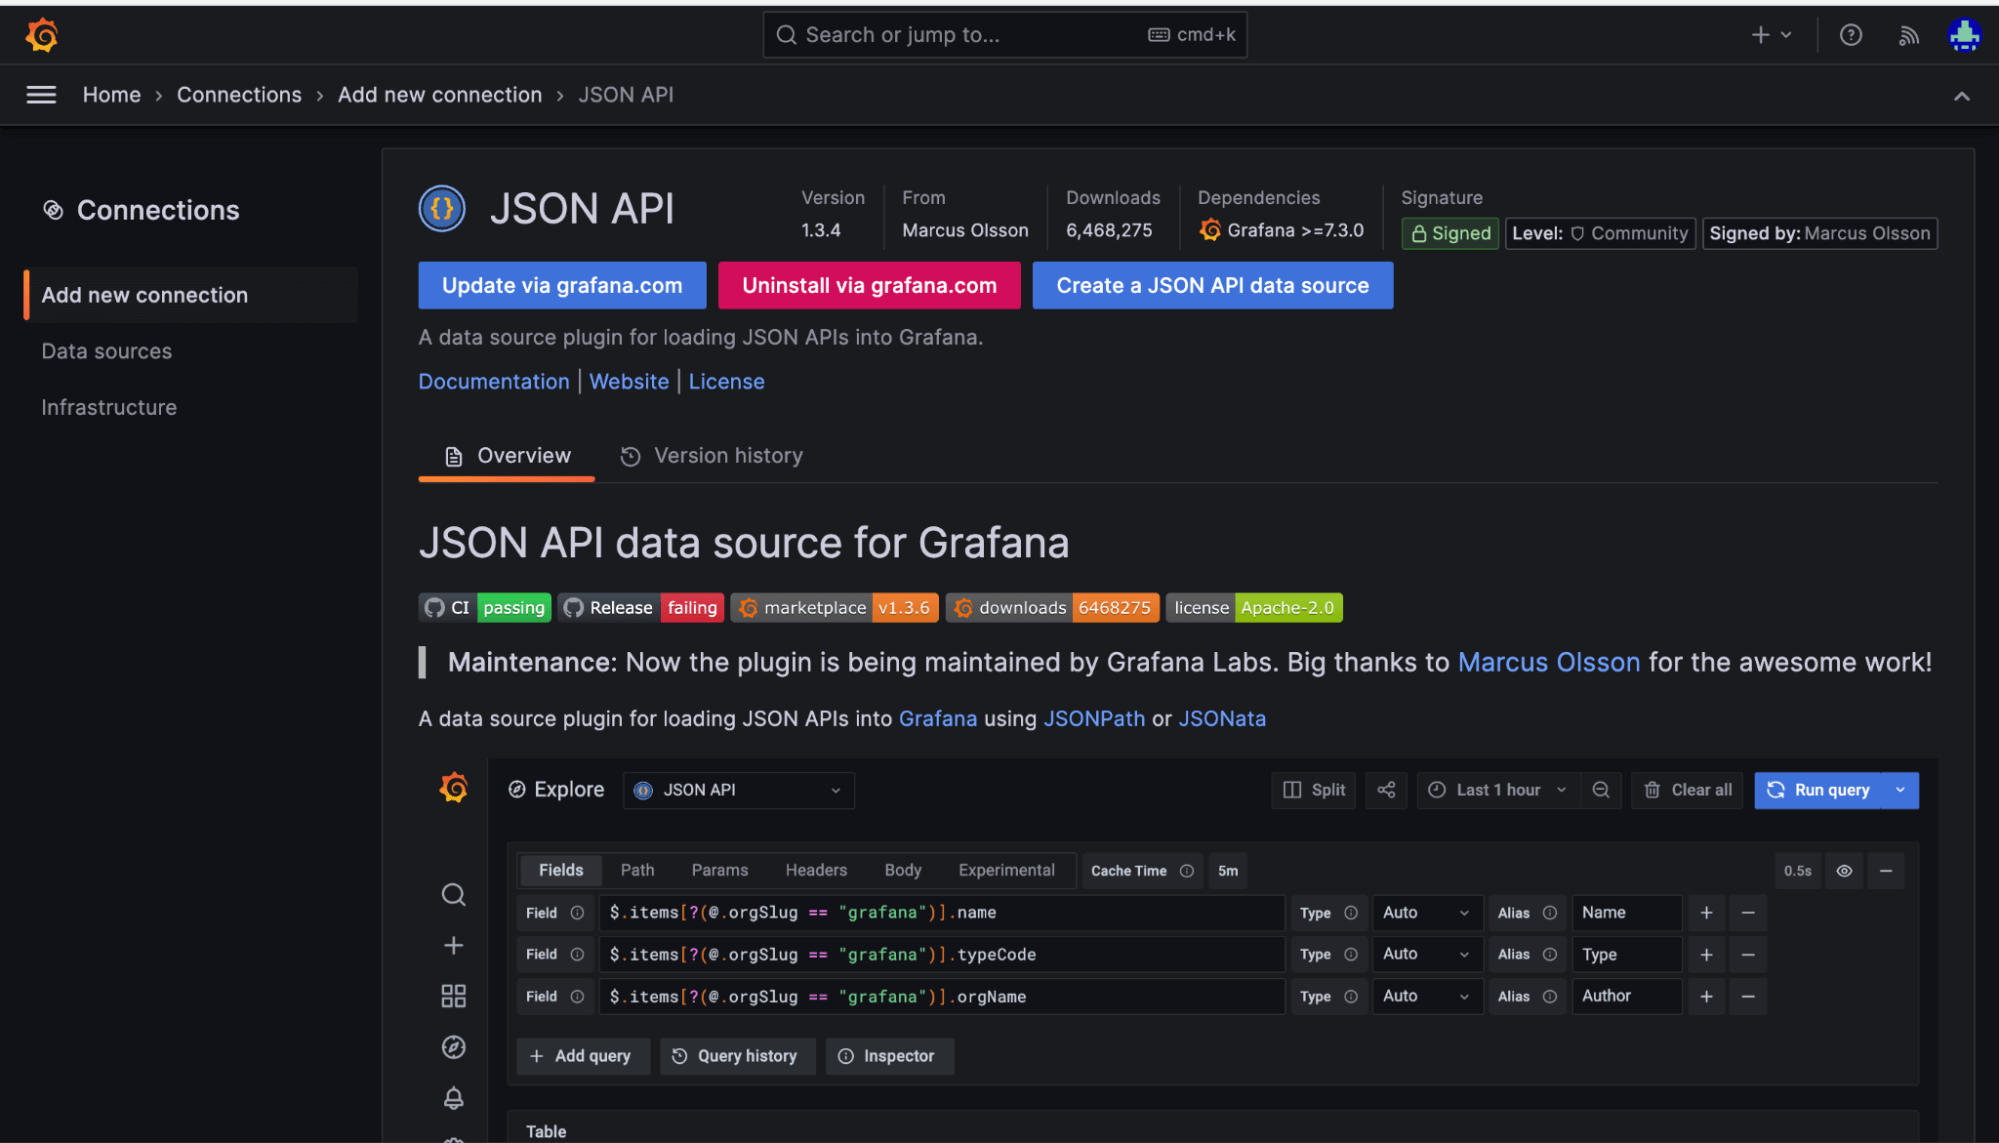Image resolution: width=1999 pixels, height=1143 pixels.
Task: Click the Search or jump to field
Action: click(1004, 35)
